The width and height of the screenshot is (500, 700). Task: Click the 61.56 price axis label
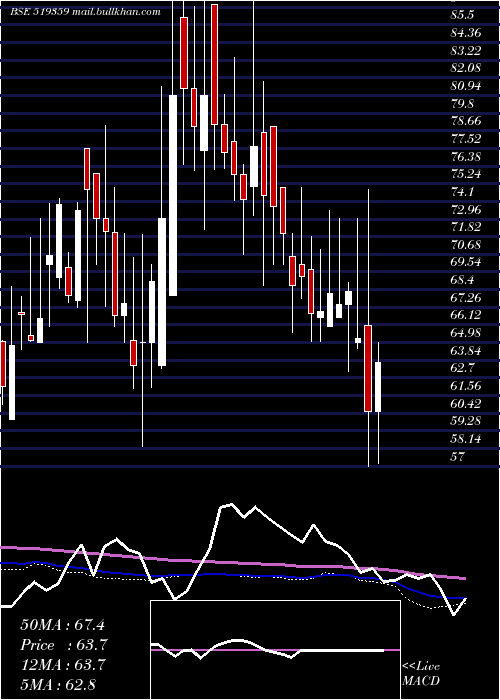point(466,386)
